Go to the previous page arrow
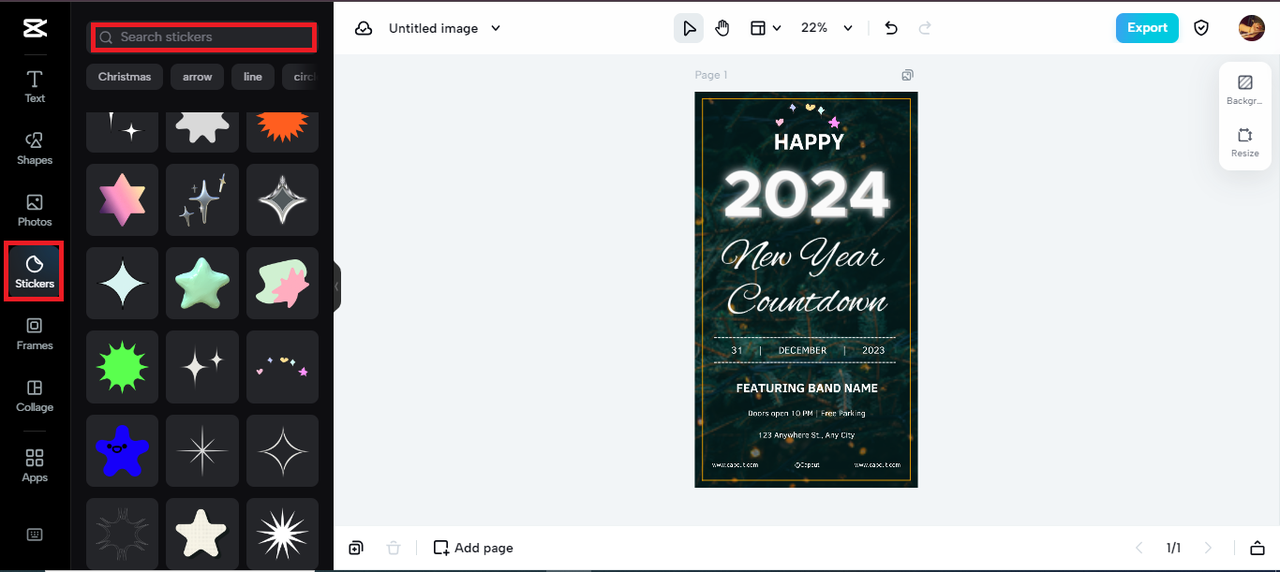The width and height of the screenshot is (1280, 572). (x=1139, y=548)
